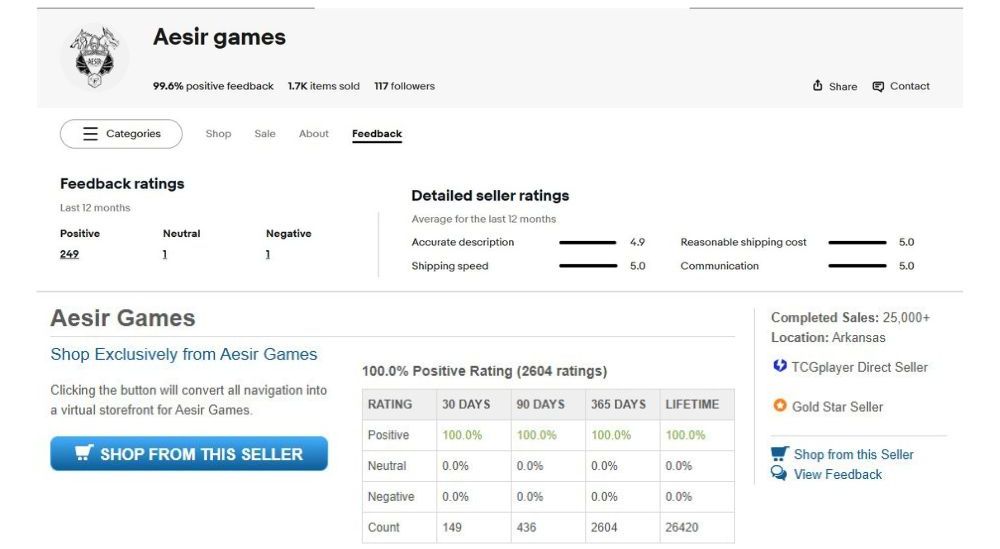Click the '99.6% positive feedback' text

tap(213, 86)
